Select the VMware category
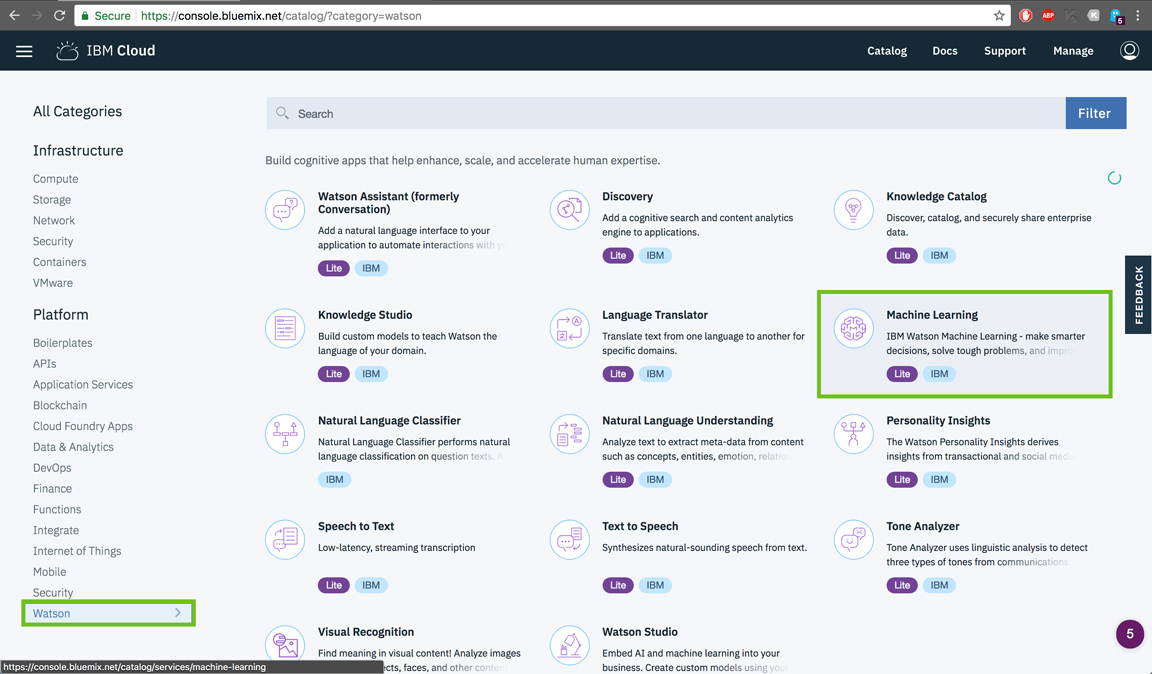 pyautogui.click(x=52, y=283)
